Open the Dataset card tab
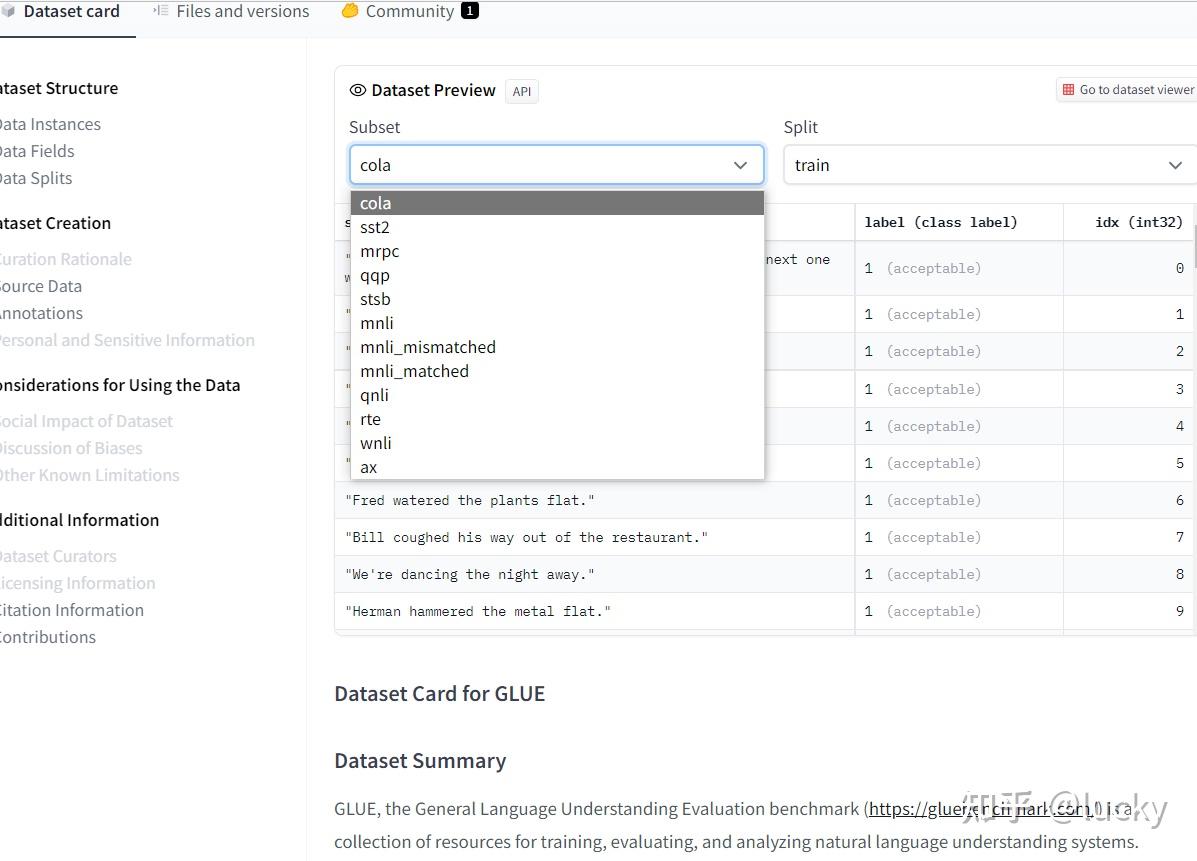Screen dimensions: 1197x861 tap(63, 12)
